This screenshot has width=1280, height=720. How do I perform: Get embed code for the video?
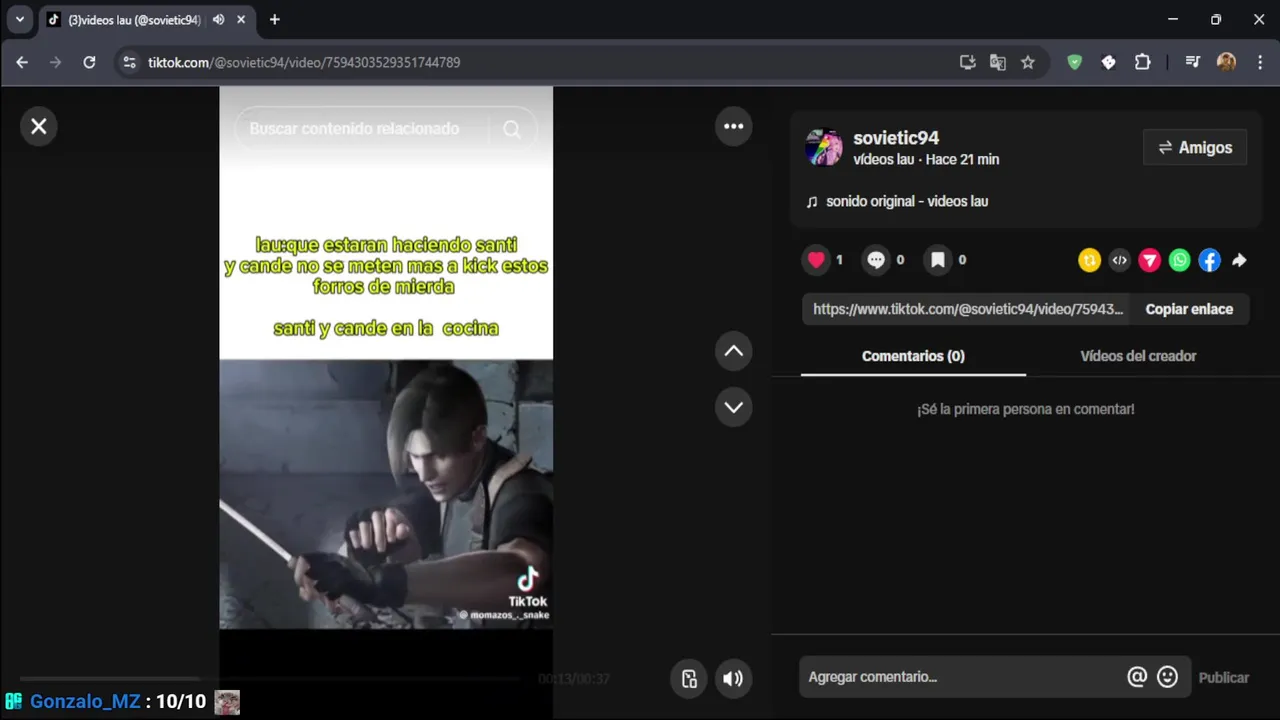pyautogui.click(x=1119, y=260)
